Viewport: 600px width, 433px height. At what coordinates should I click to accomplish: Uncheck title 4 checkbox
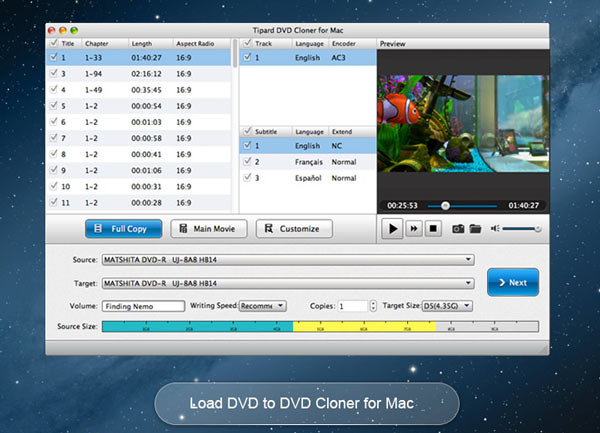pos(54,90)
